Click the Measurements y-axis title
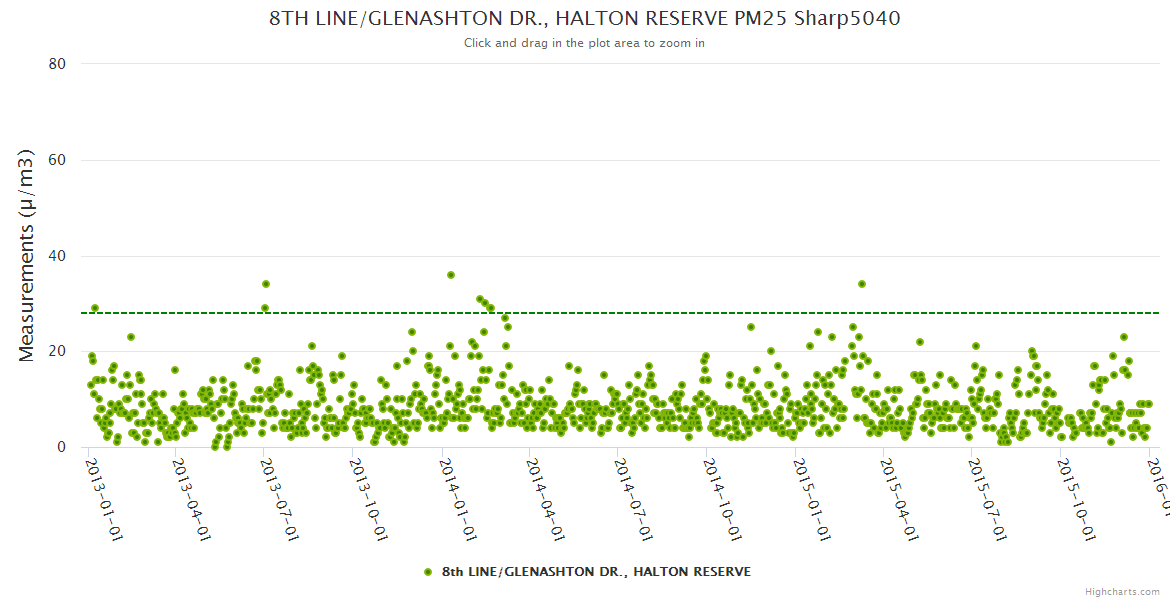Screen dimensions: 1170x600 pyautogui.click(x=27, y=255)
